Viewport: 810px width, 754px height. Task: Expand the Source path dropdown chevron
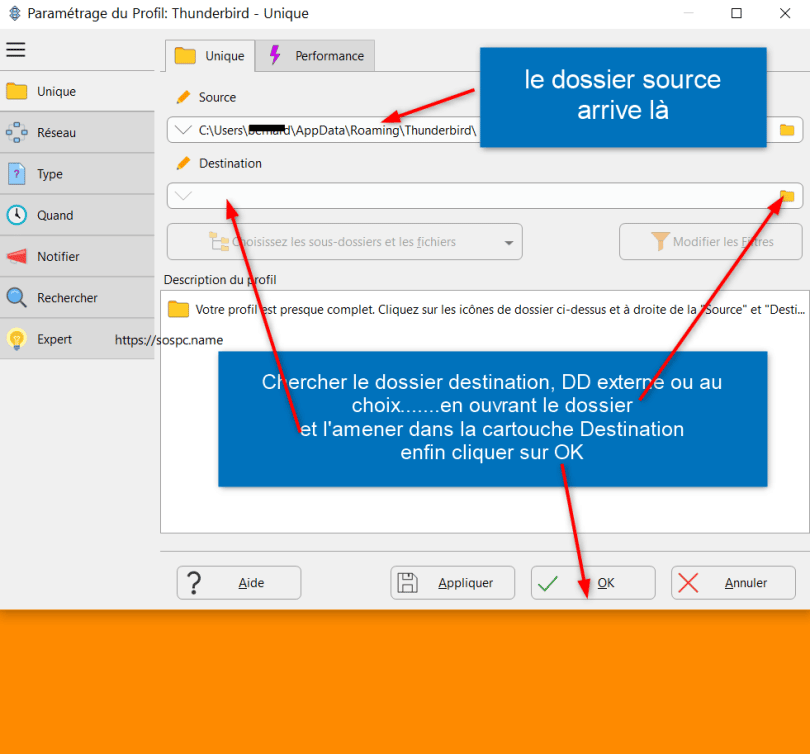coord(183,130)
